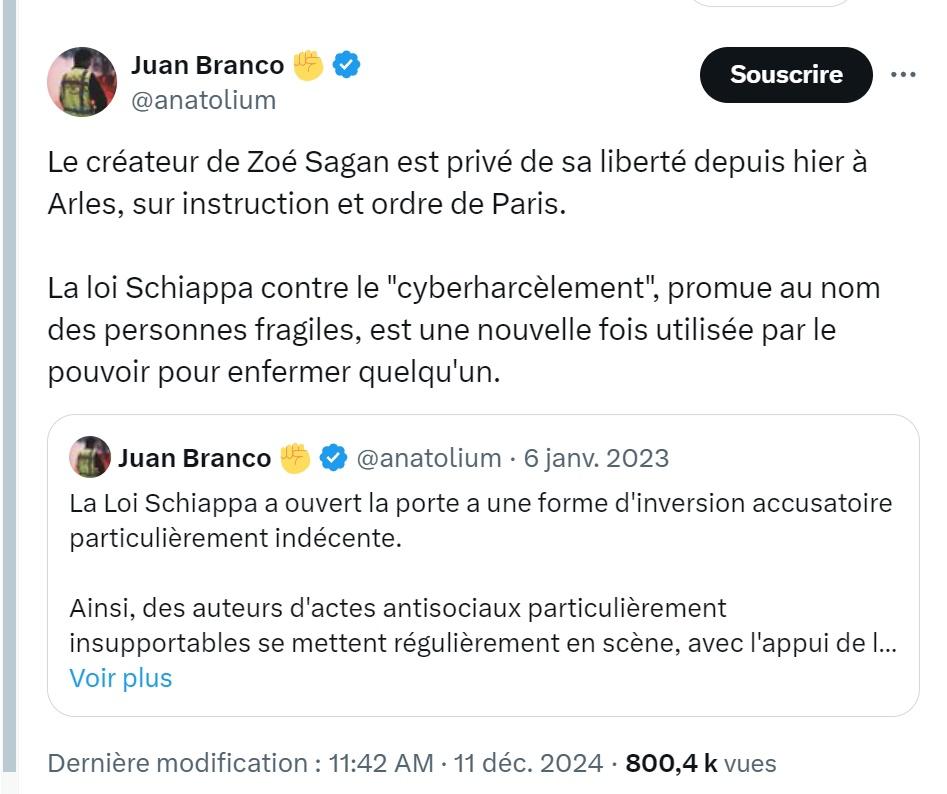Click the Souscrire button
Image resolution: width=947 pixels, height=794 pixels.
coord(786,75)
